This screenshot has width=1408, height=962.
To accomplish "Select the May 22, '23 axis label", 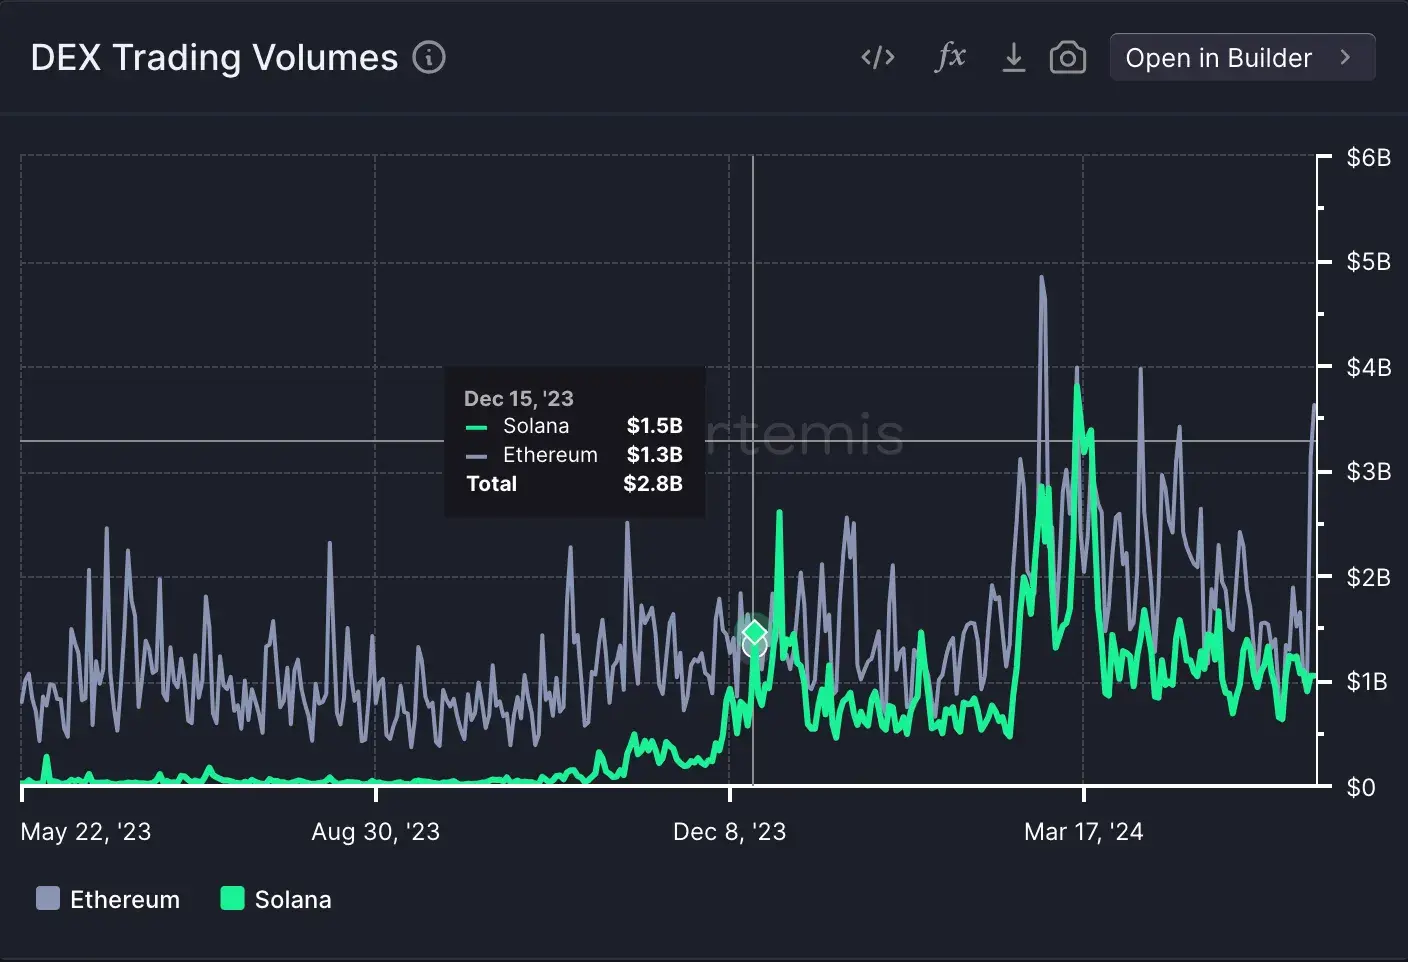I will pyautogui.click(x=86, y=832).
